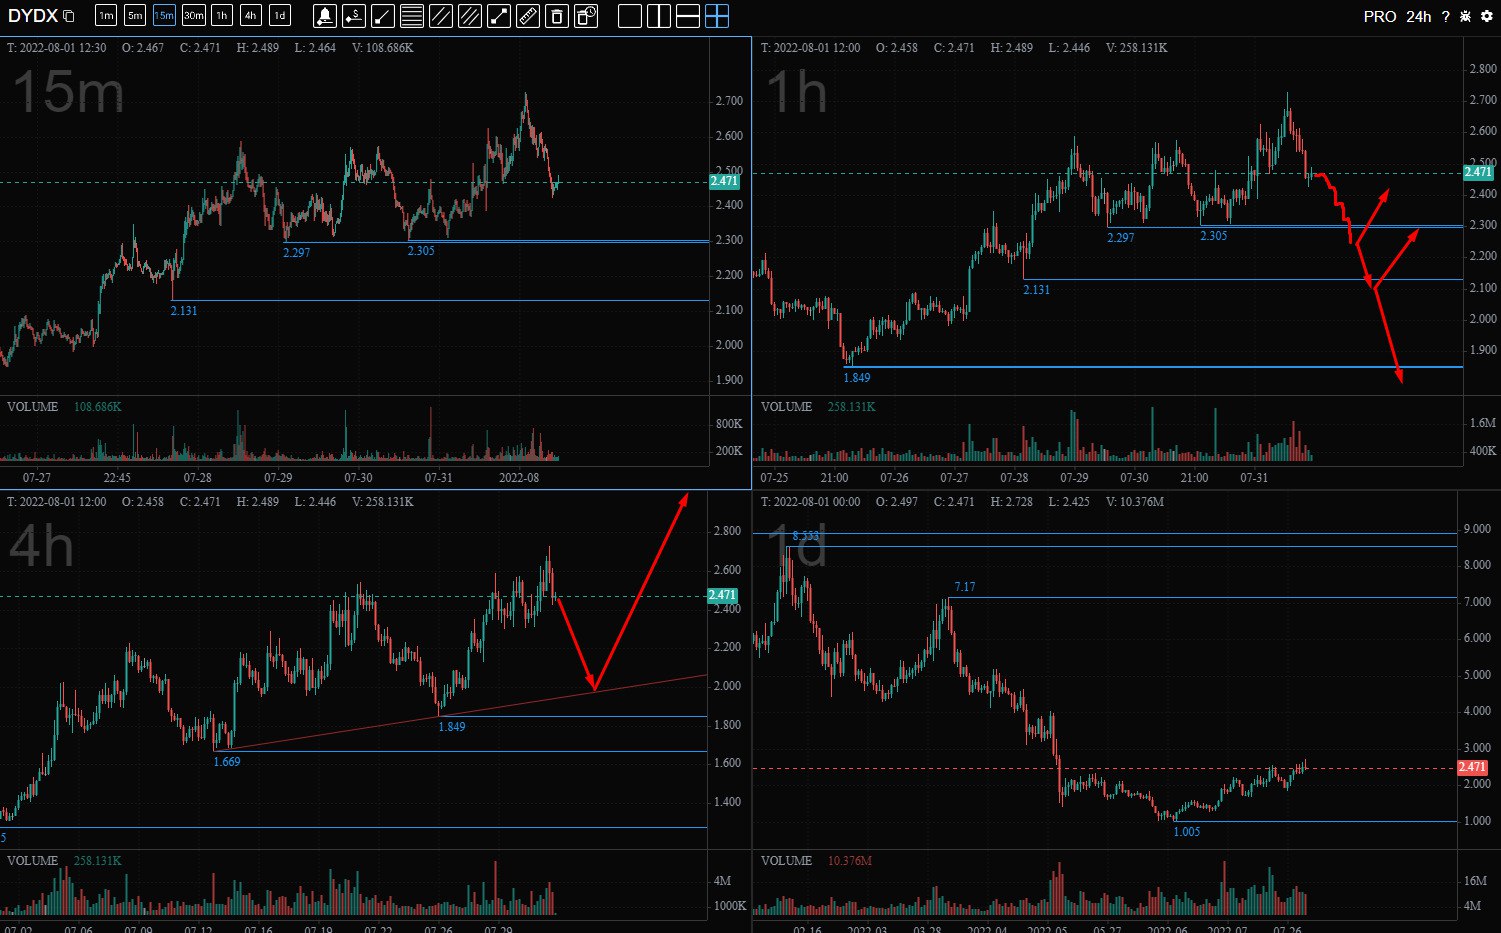The height and width of the screenshot is (933, 1501).
Task: Open the help question mark
Action: point(1445,16)
